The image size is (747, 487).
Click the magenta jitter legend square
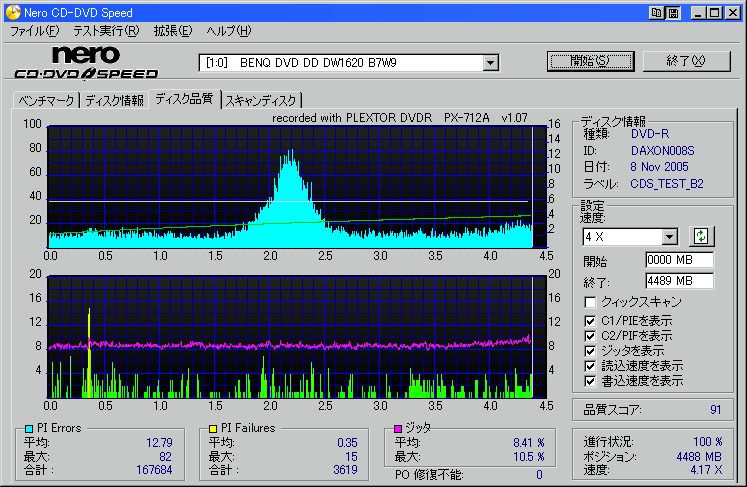point(397,429)
